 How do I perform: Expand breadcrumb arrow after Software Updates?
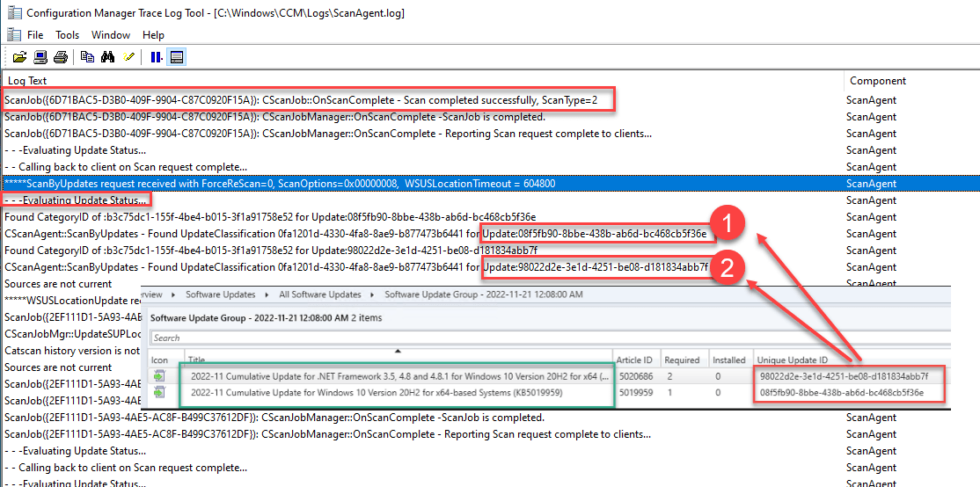pos(266,294)
